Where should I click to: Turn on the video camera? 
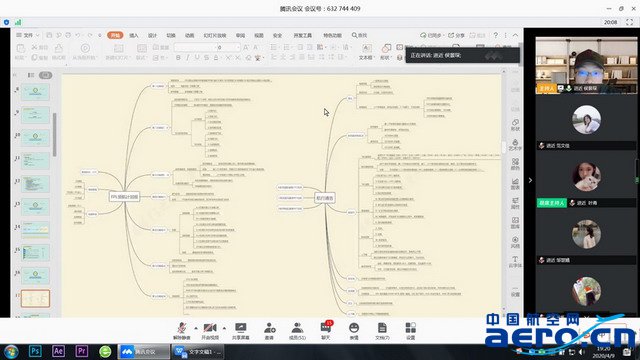[x=210, y=331]
